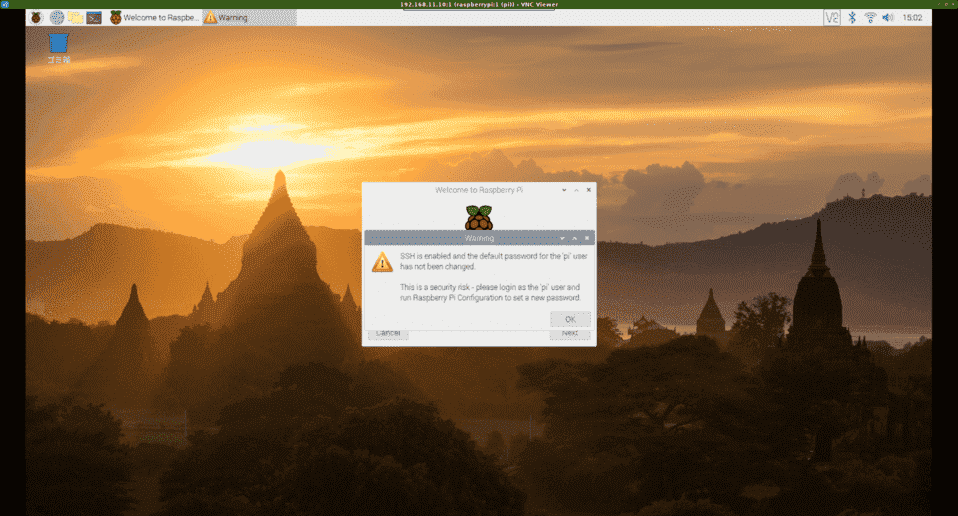Minimize the Warning dialog
The width and height of the screenshot is (958, 516).
(562, 238)
